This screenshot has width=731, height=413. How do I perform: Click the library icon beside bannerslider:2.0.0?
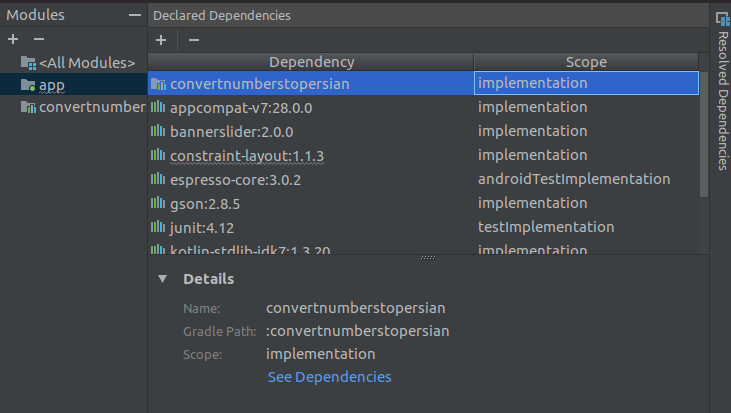[158, 131]
